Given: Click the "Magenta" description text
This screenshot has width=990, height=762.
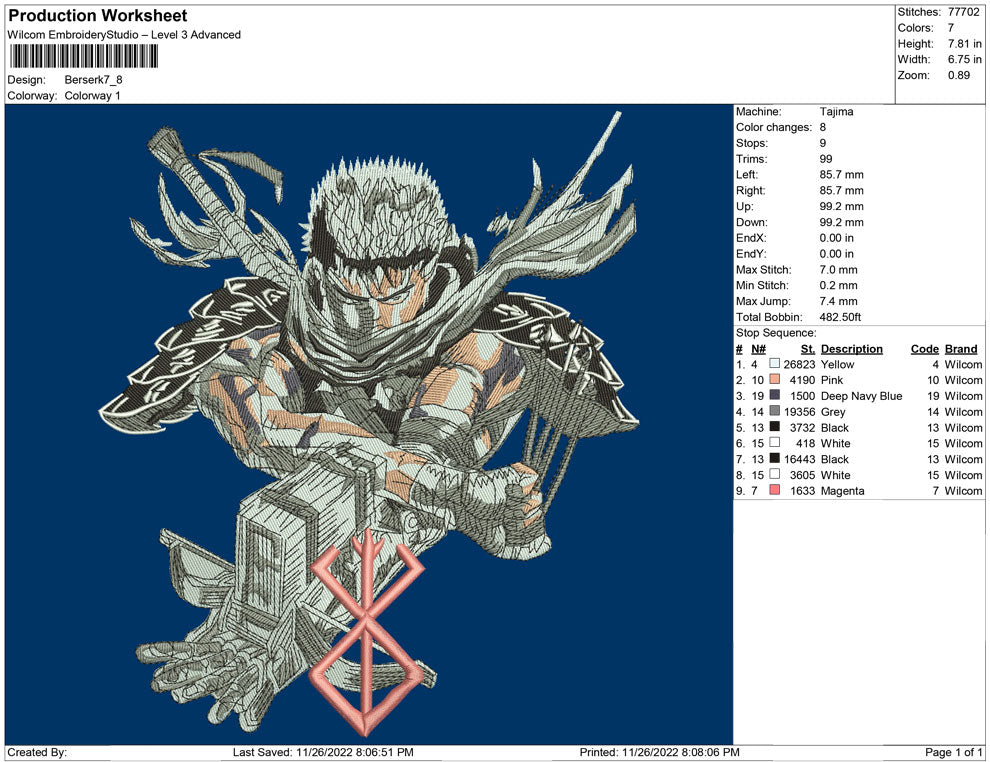Looking at the screenshot, I should (x=842, y=491).
